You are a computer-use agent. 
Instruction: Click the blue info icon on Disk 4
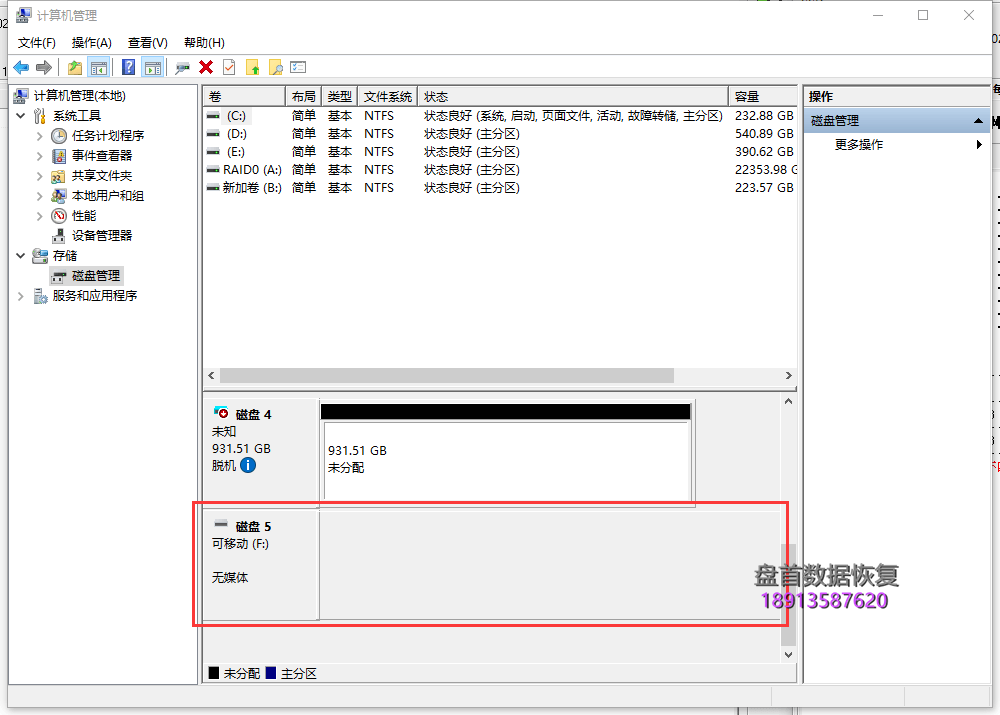pos(248,465)
